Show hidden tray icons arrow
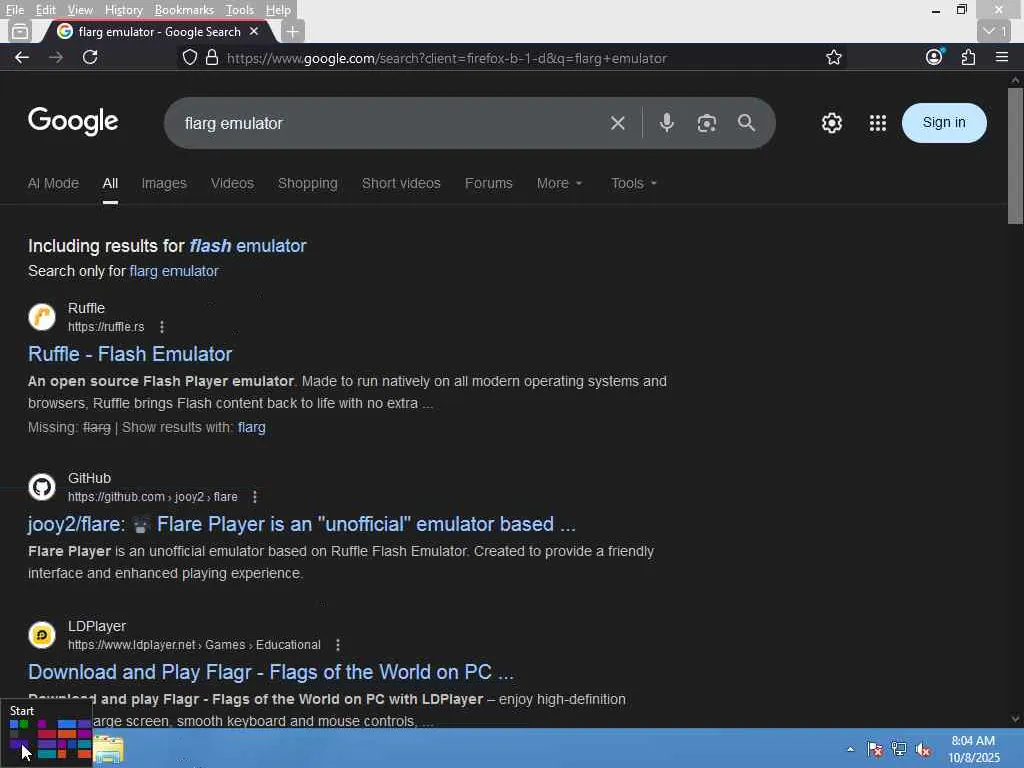This screenshot has height=768, width=1024. click(x=850, y=749)
